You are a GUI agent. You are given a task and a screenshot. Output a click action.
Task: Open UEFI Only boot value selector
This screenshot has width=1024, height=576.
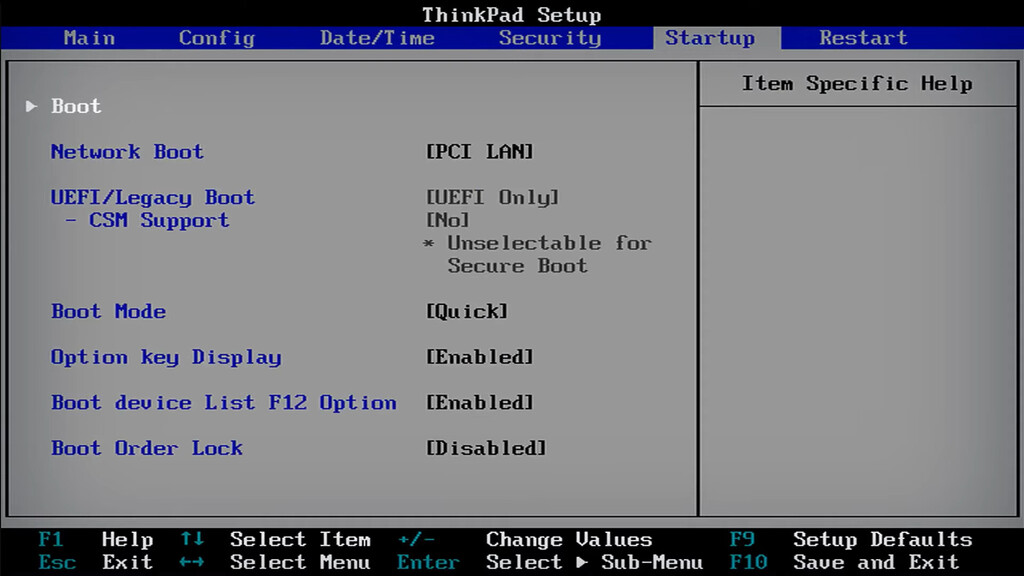pos(492,197)
